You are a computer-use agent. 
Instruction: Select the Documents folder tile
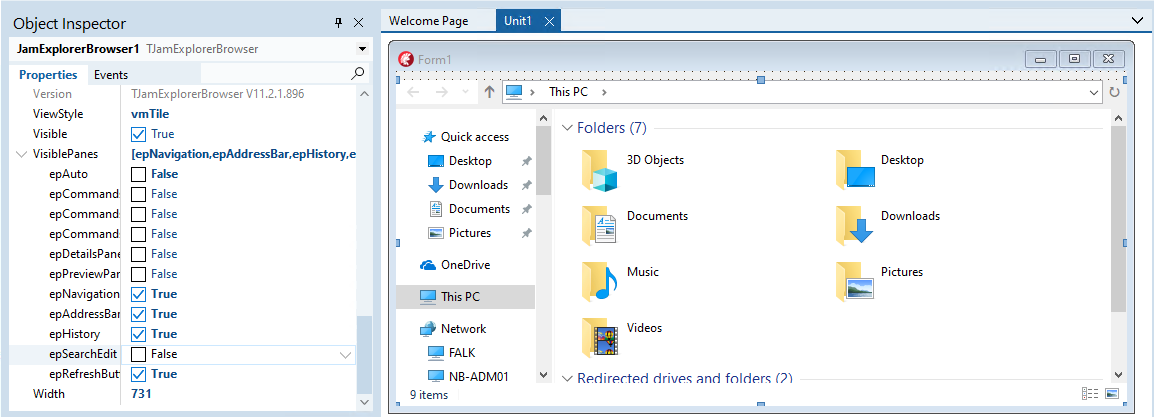tap(635, 224)
